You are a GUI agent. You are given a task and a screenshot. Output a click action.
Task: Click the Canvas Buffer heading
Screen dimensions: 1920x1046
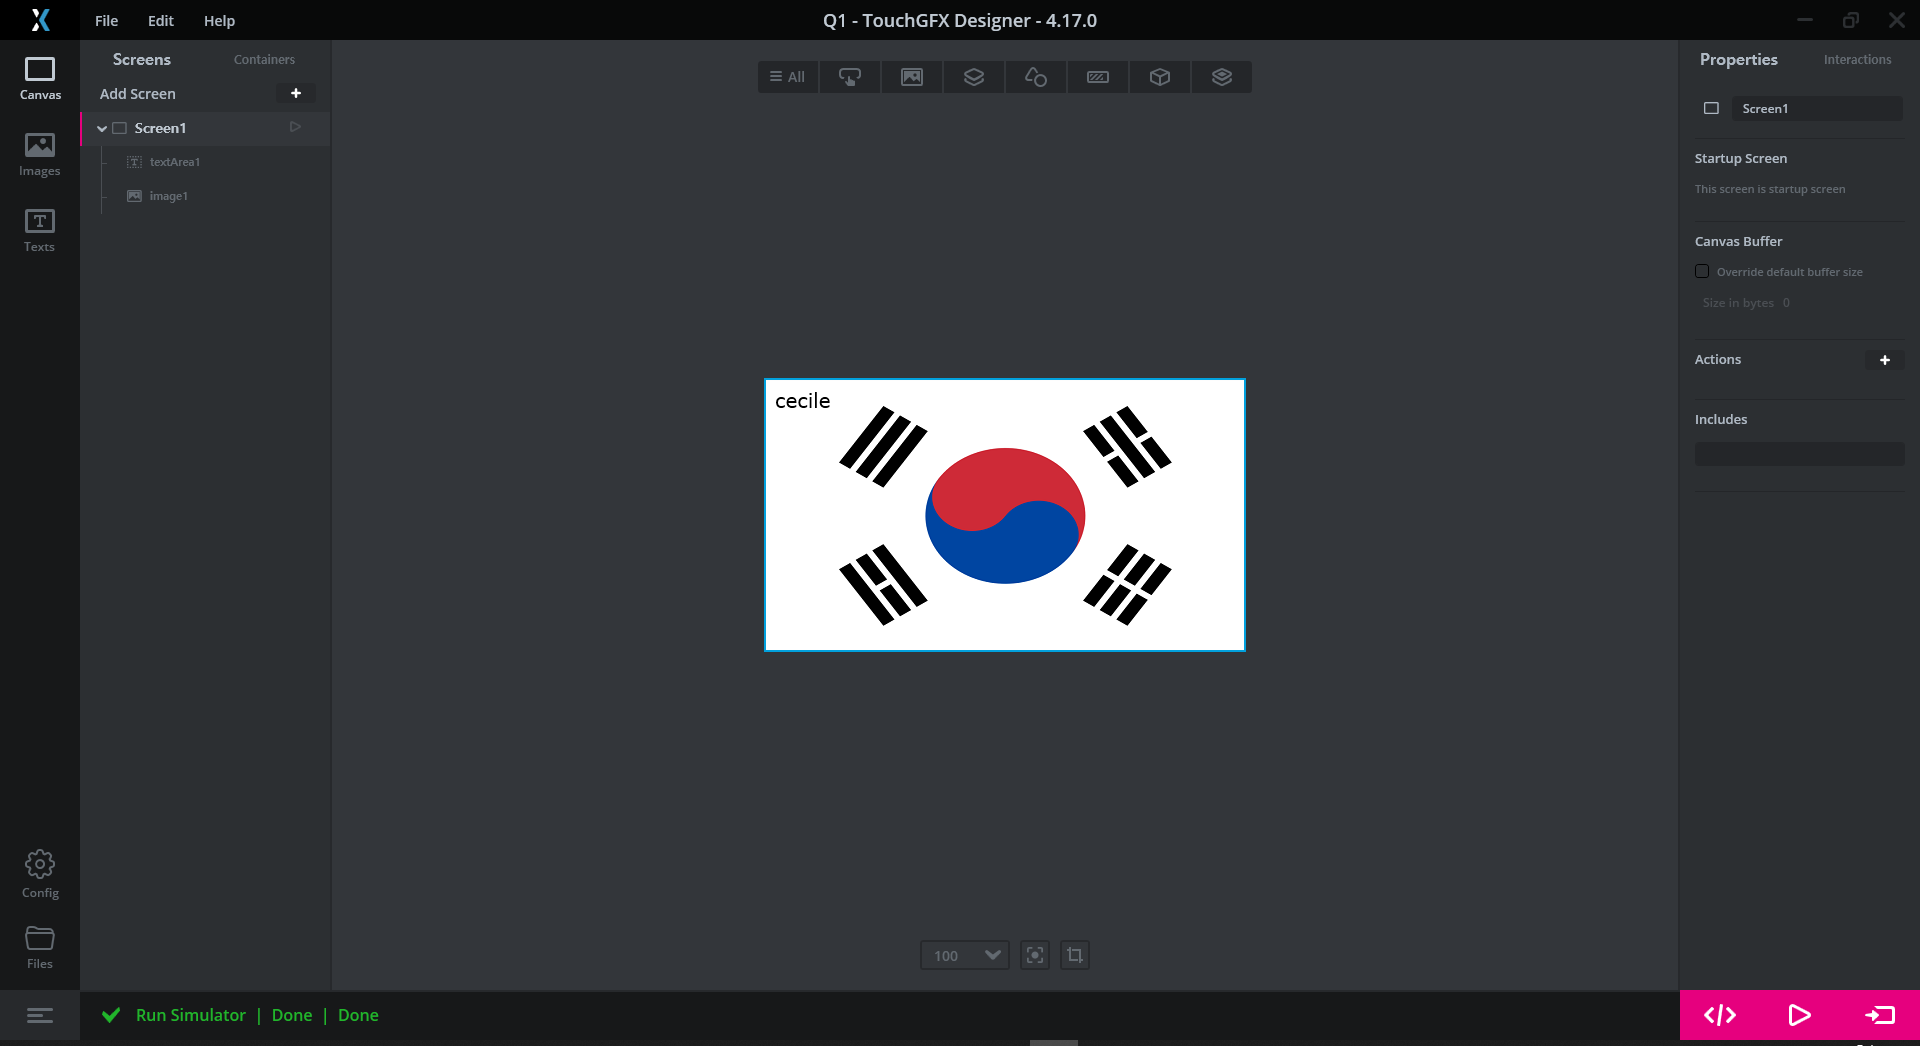(x=1738, y=241)
